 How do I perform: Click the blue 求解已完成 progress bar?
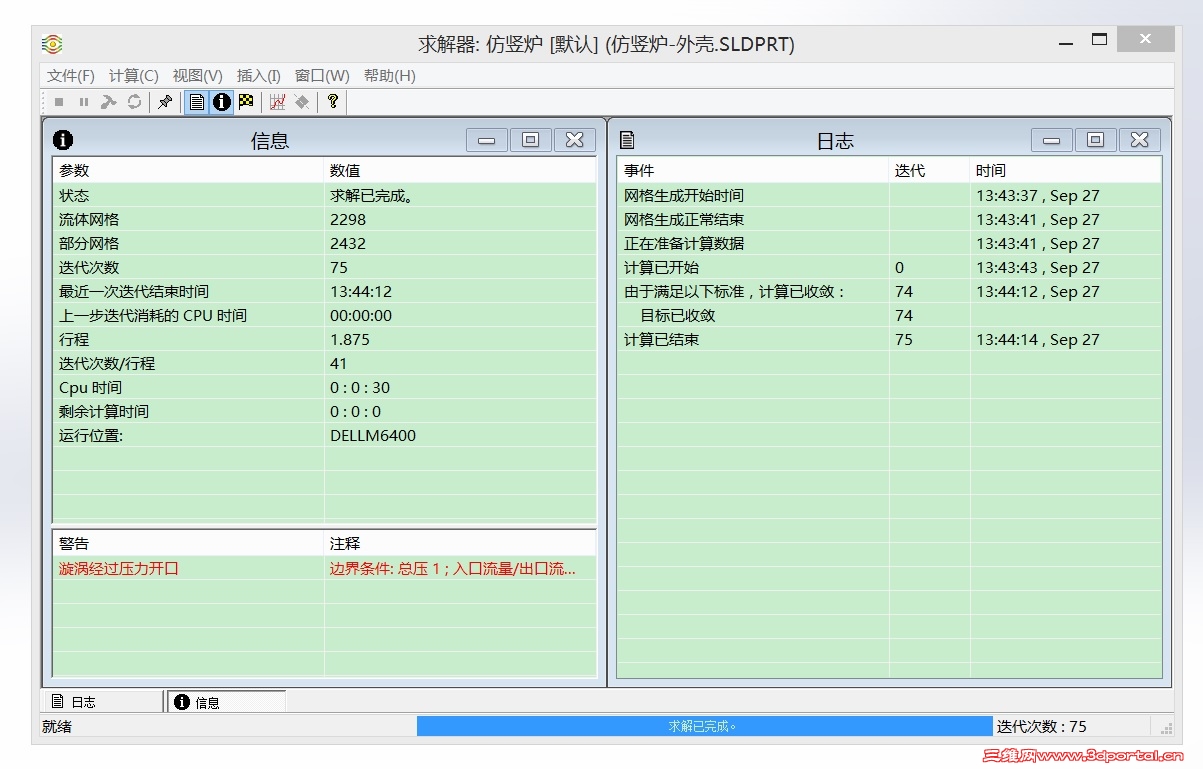pyautogui.click(x=704, y=727)
